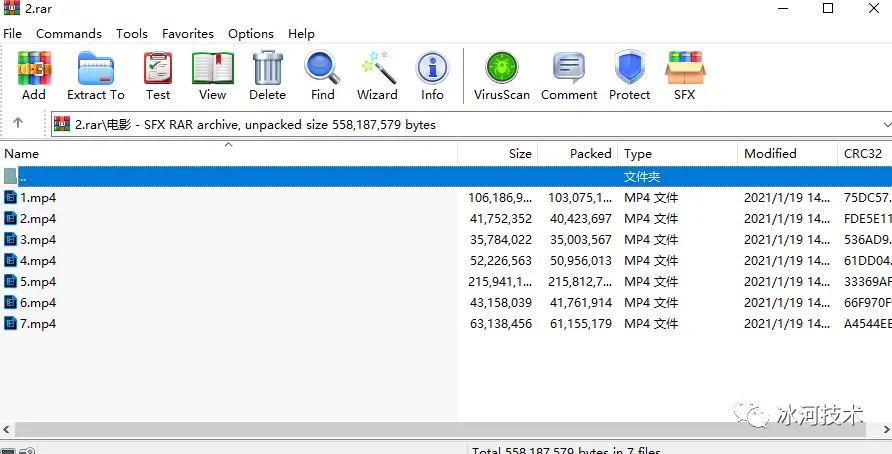Go up one level arrow
Viewport: 892px width, 454px height.
[x=18, y=123]
